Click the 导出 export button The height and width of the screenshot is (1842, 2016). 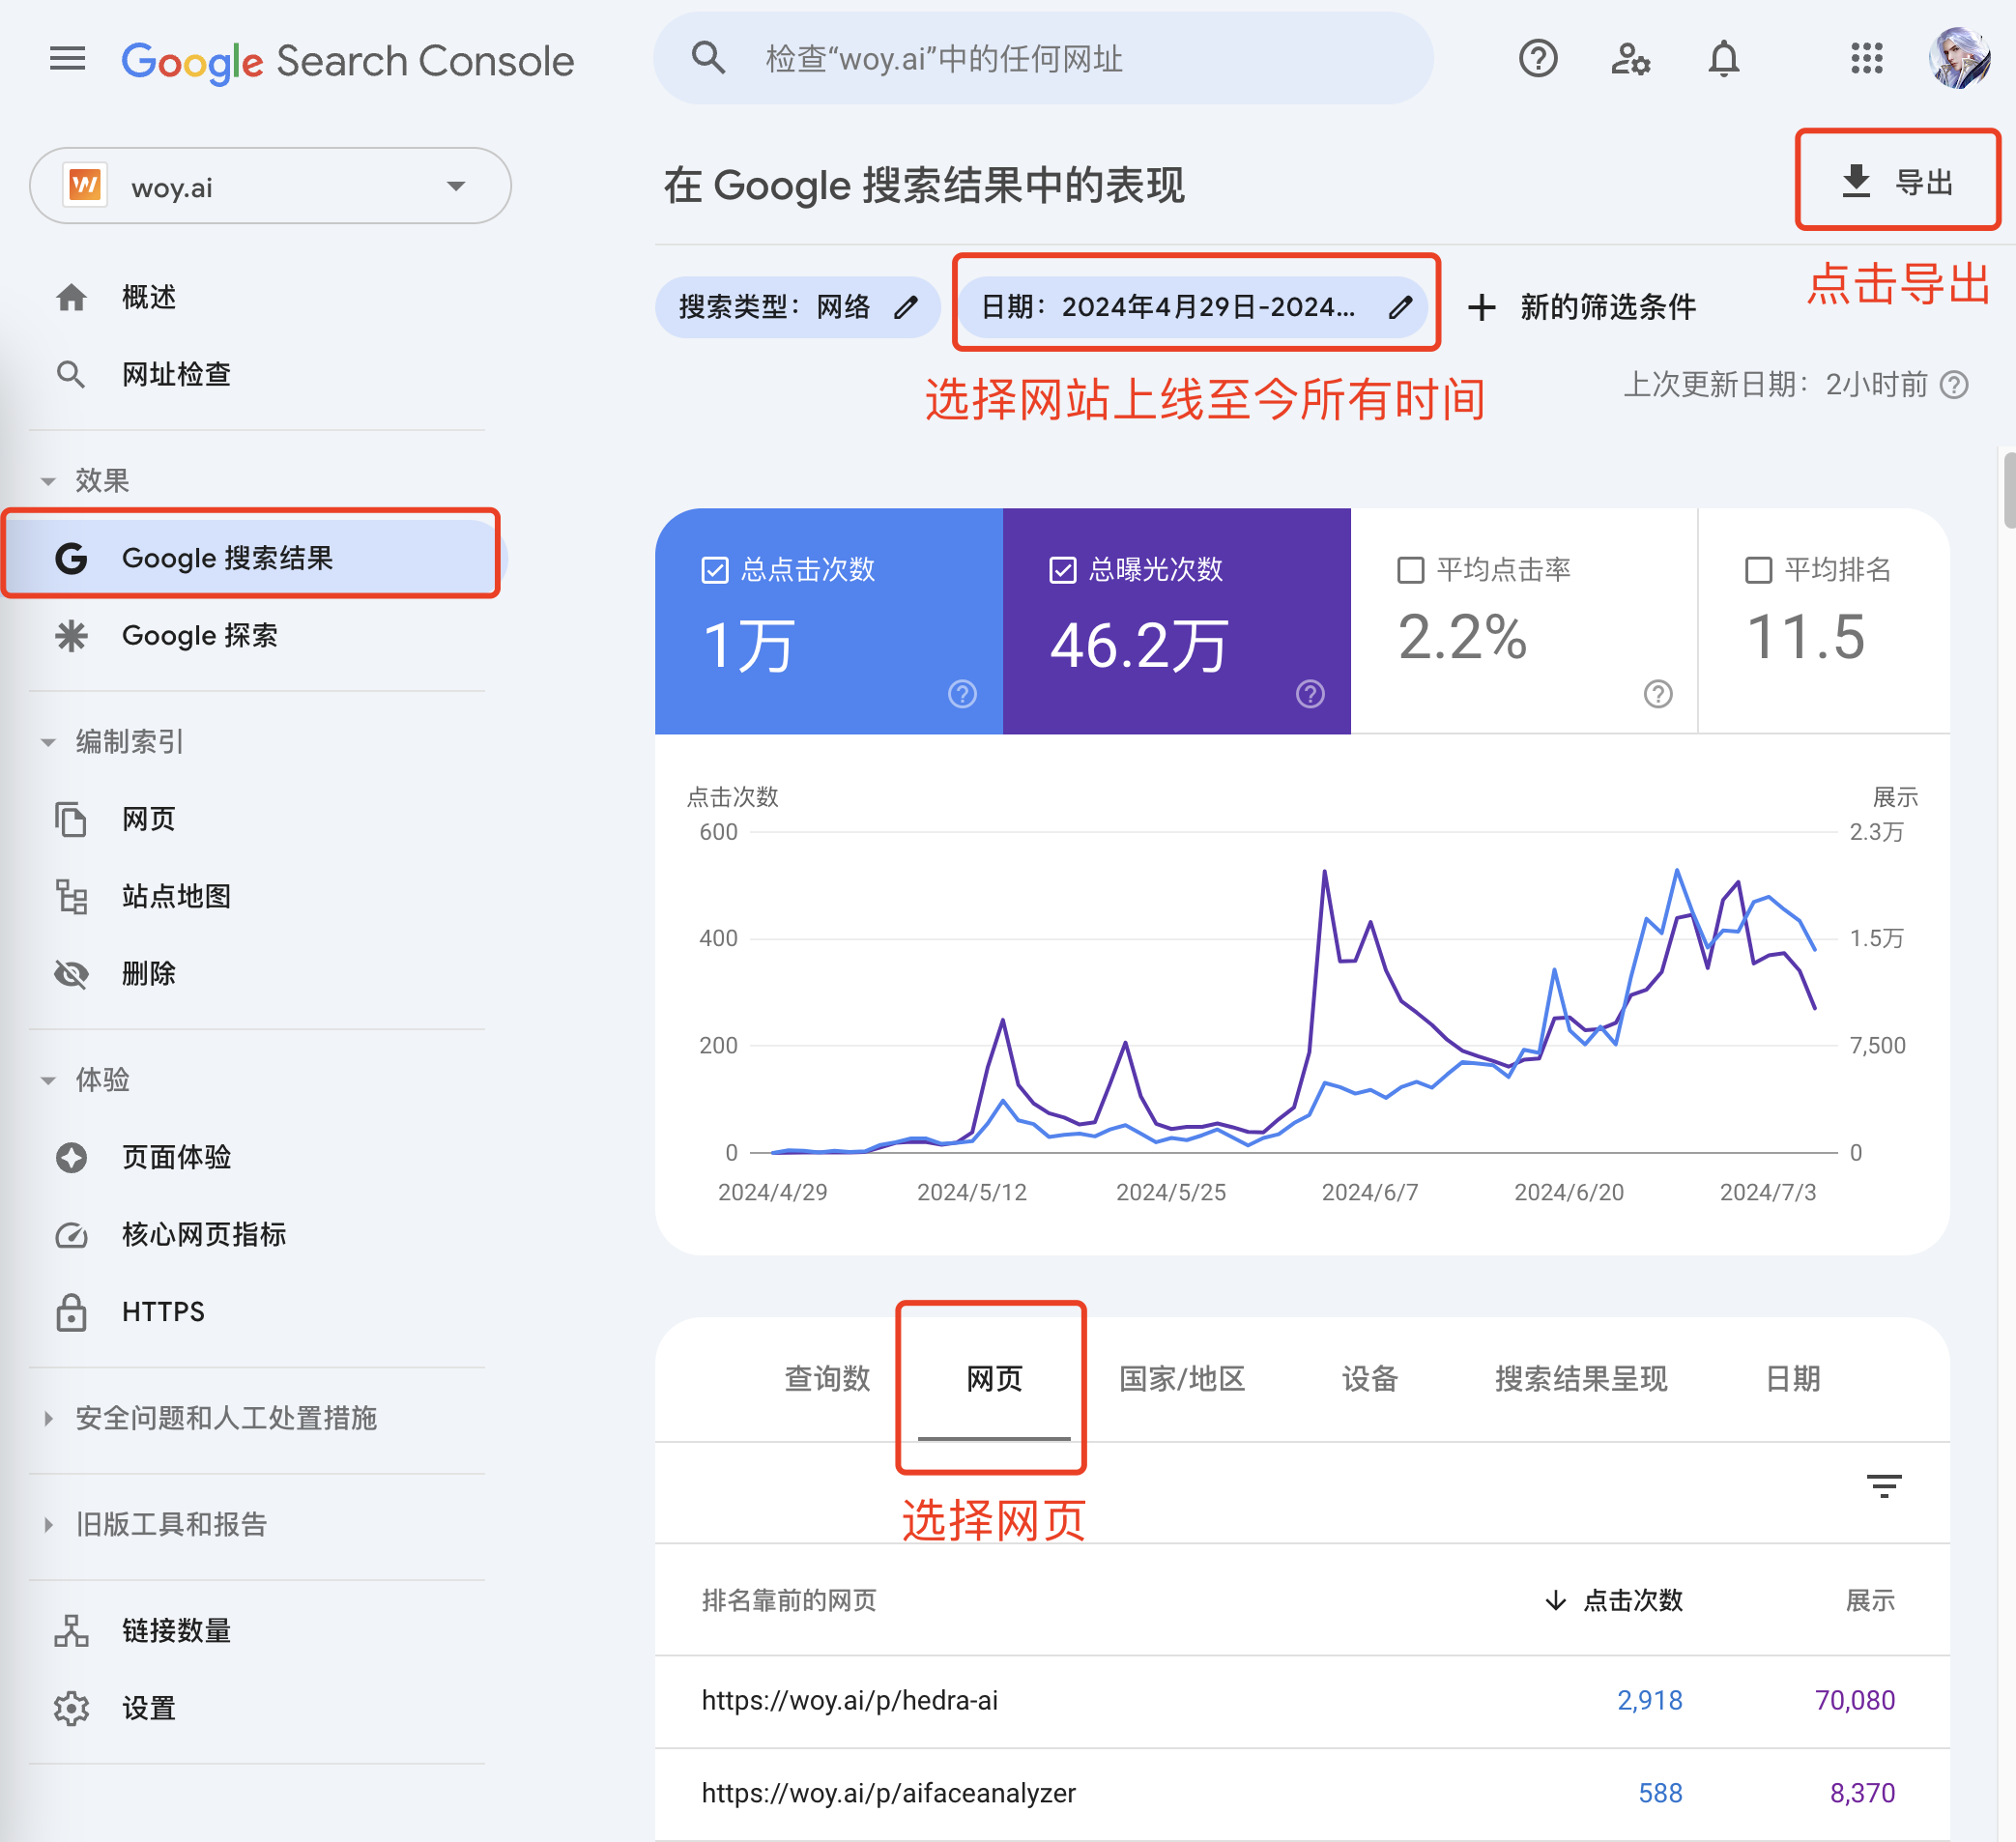(1897, 182)
